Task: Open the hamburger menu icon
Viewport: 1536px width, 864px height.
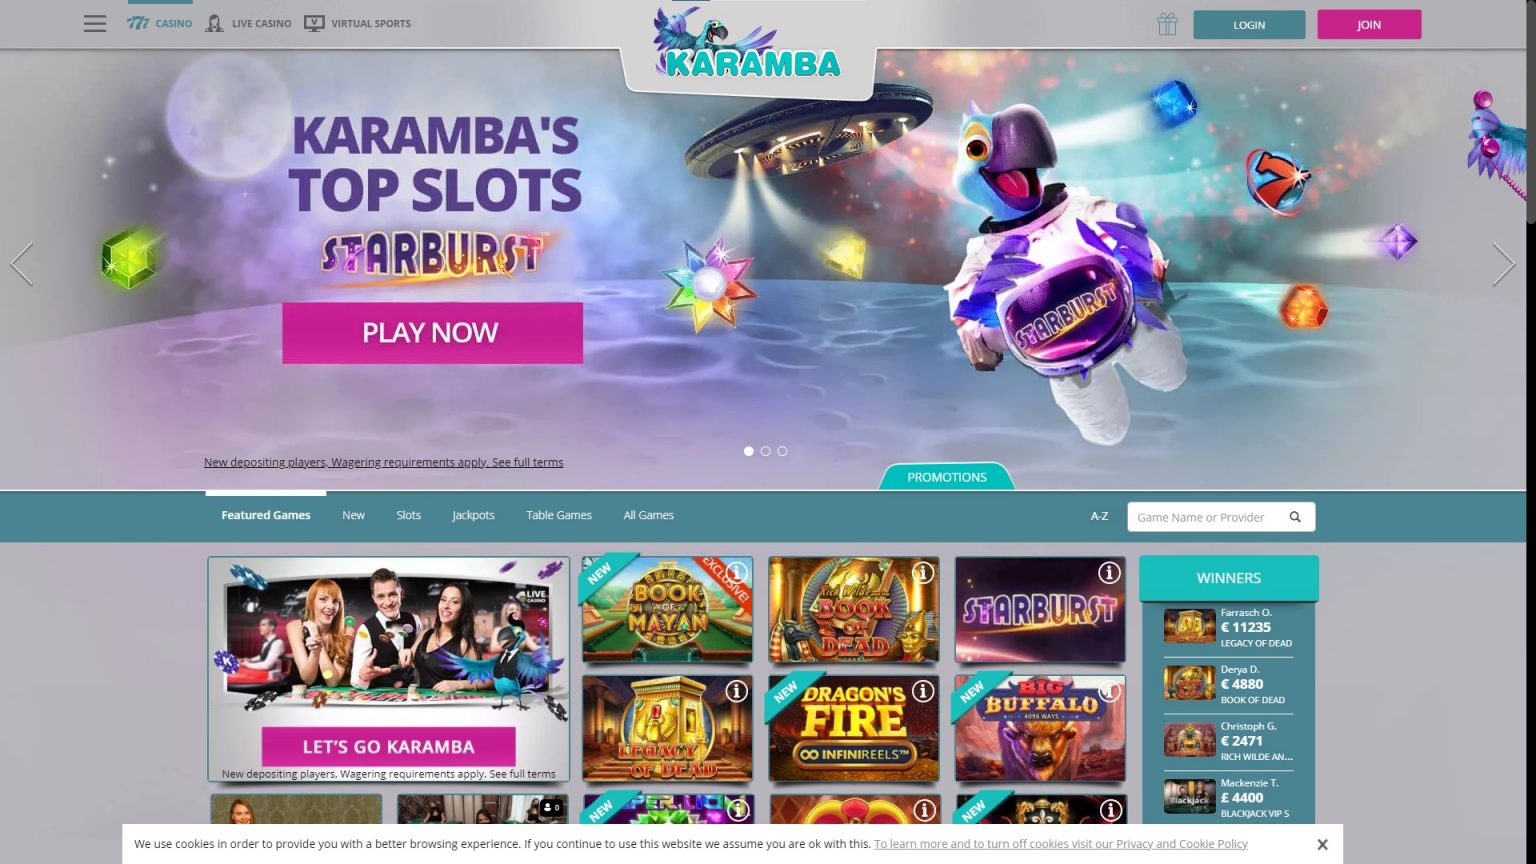Action: [x=95, y=23]
